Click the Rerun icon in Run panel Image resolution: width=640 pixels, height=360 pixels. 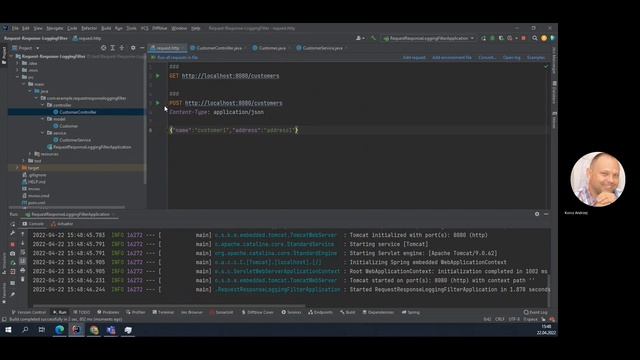point(13,224)
